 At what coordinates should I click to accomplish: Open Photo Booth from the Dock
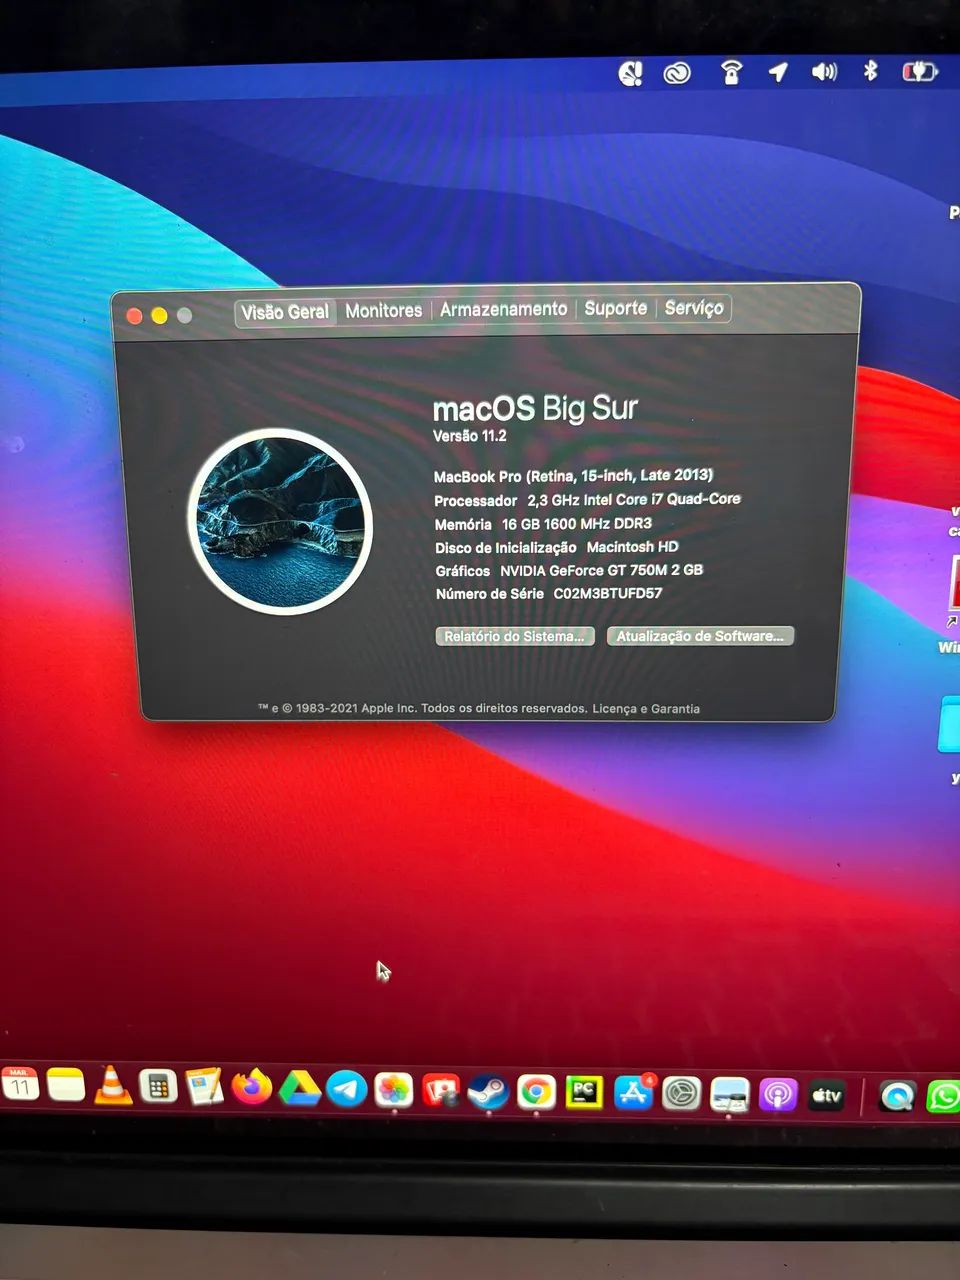(441, 1091)
